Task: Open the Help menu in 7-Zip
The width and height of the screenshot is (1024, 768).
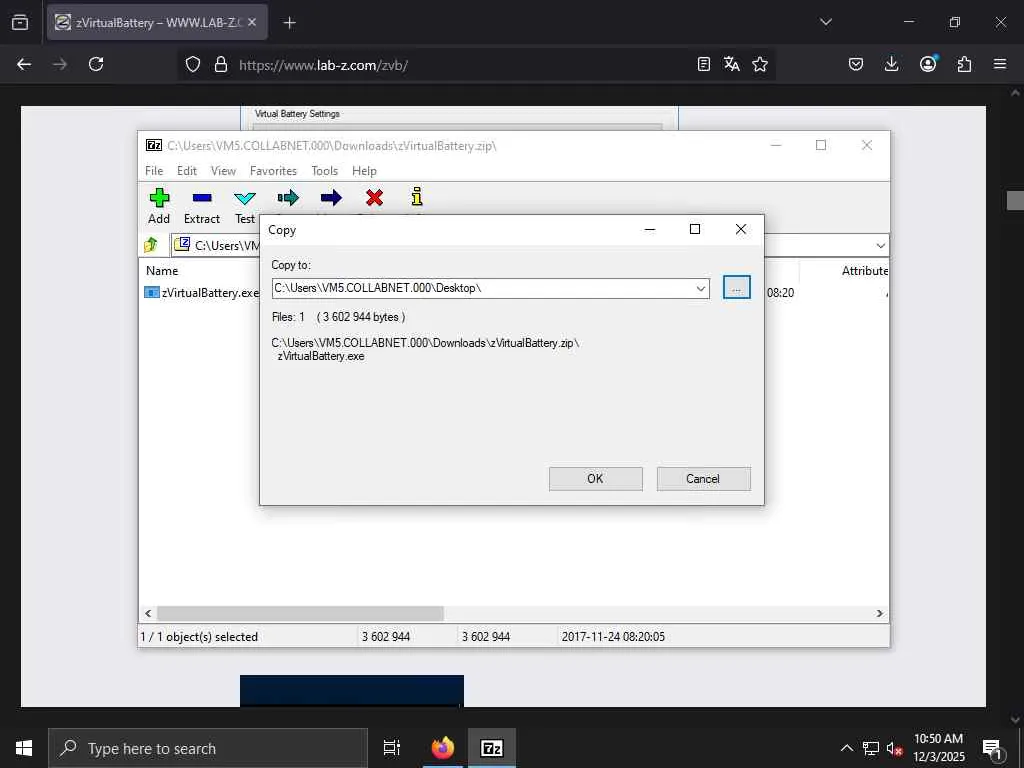Action: (x=364, y=170)
